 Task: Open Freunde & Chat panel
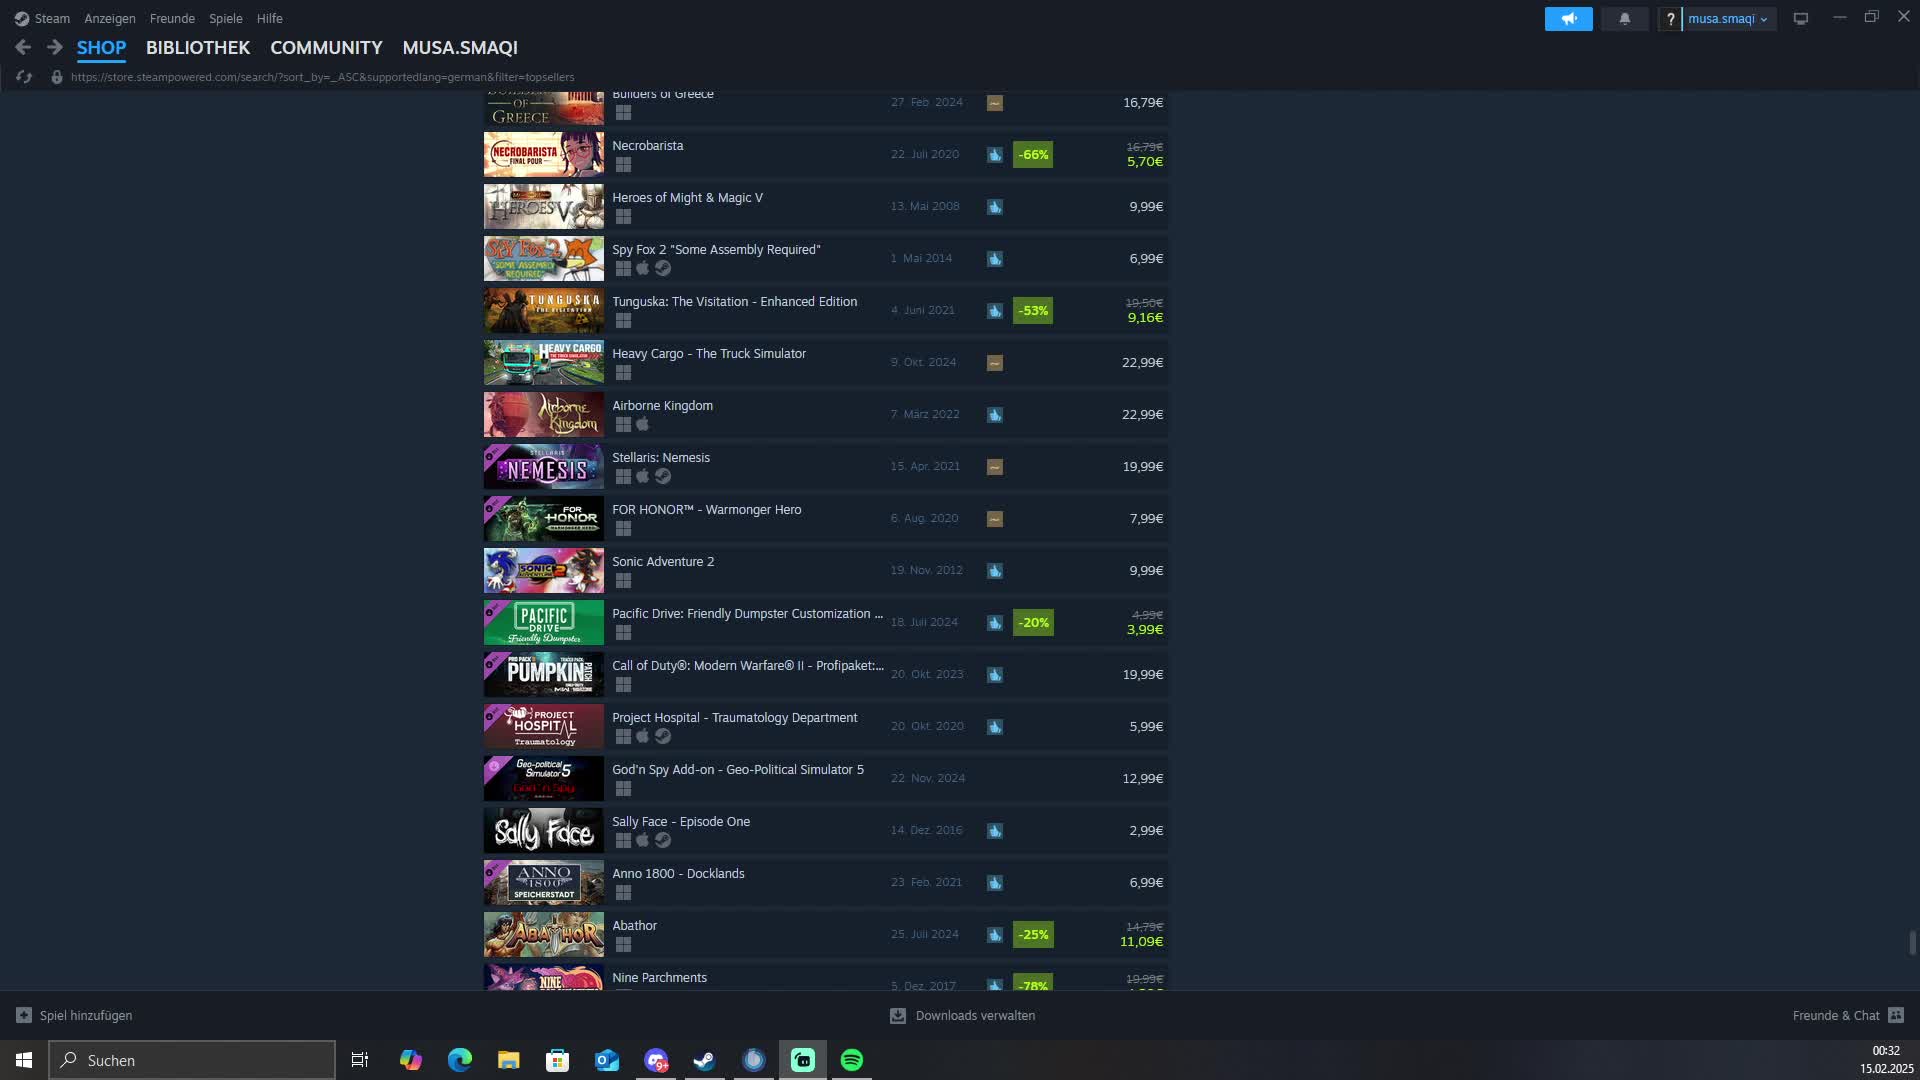pyautogui.click(x=1848, y=1015)
